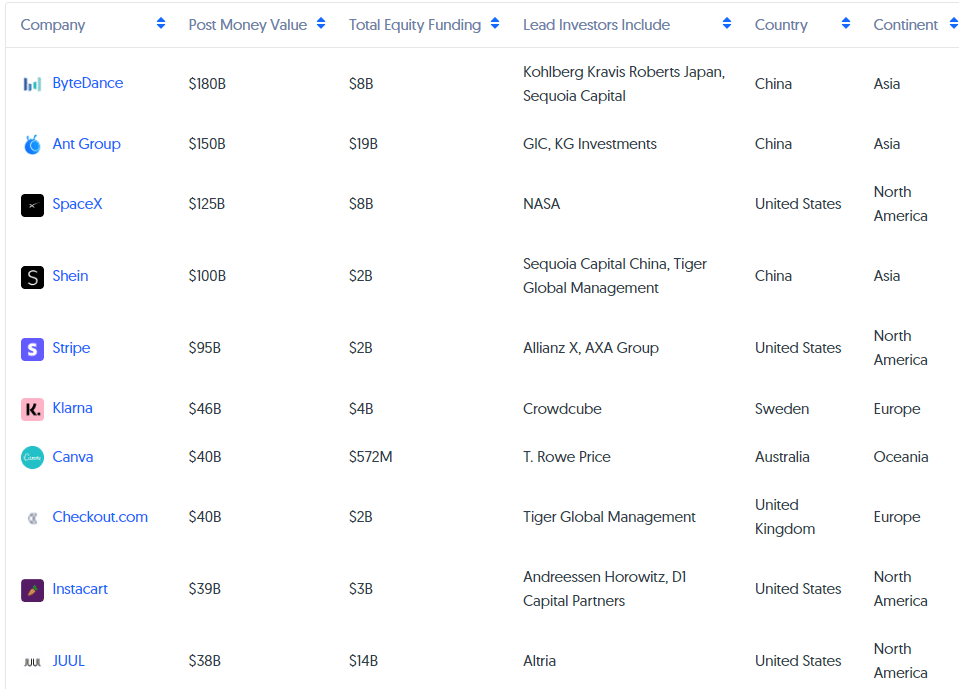
Task: Click the Shein logo icon
Action: tap(32, 277)
